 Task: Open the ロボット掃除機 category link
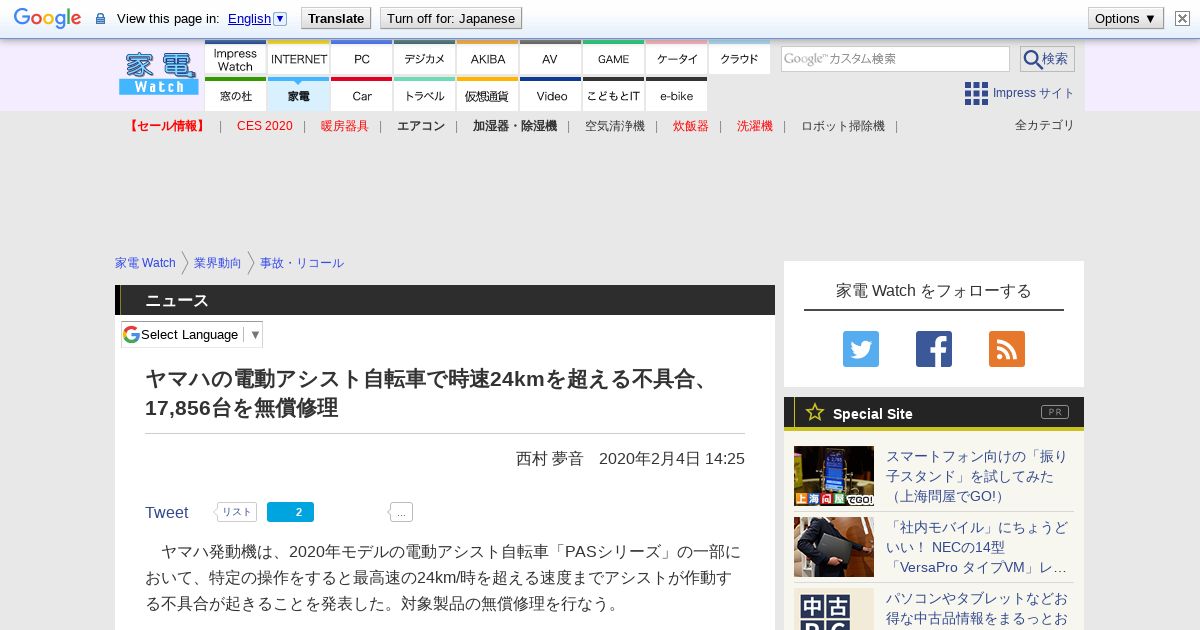point(843,126)
